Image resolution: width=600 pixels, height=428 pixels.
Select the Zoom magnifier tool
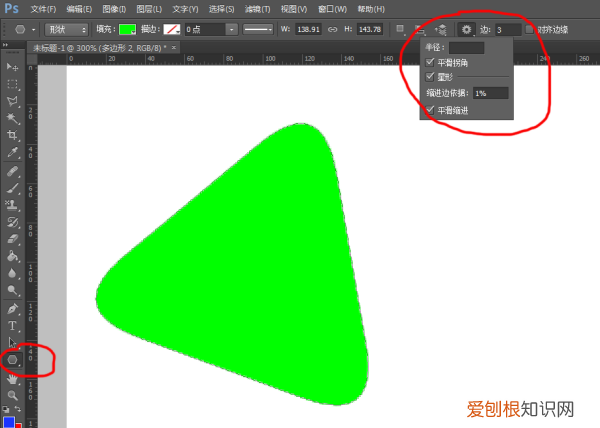point(13,395)
